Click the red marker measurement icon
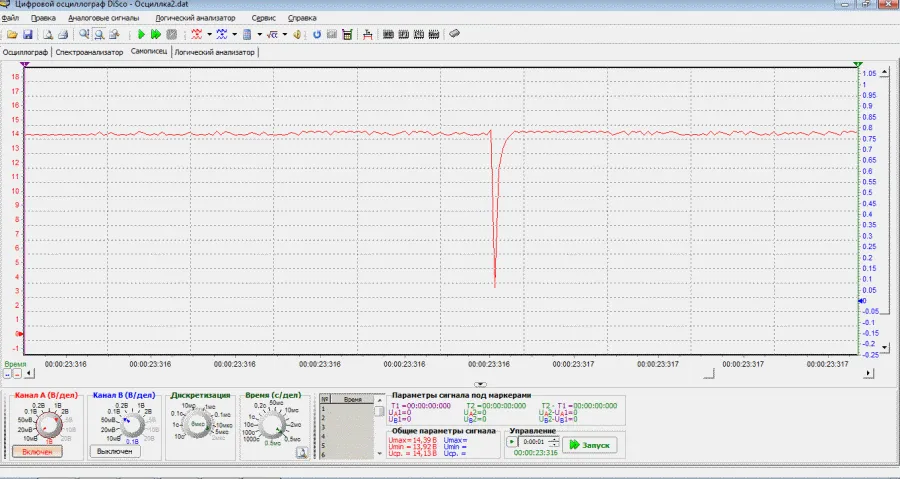 click(368, 34)
